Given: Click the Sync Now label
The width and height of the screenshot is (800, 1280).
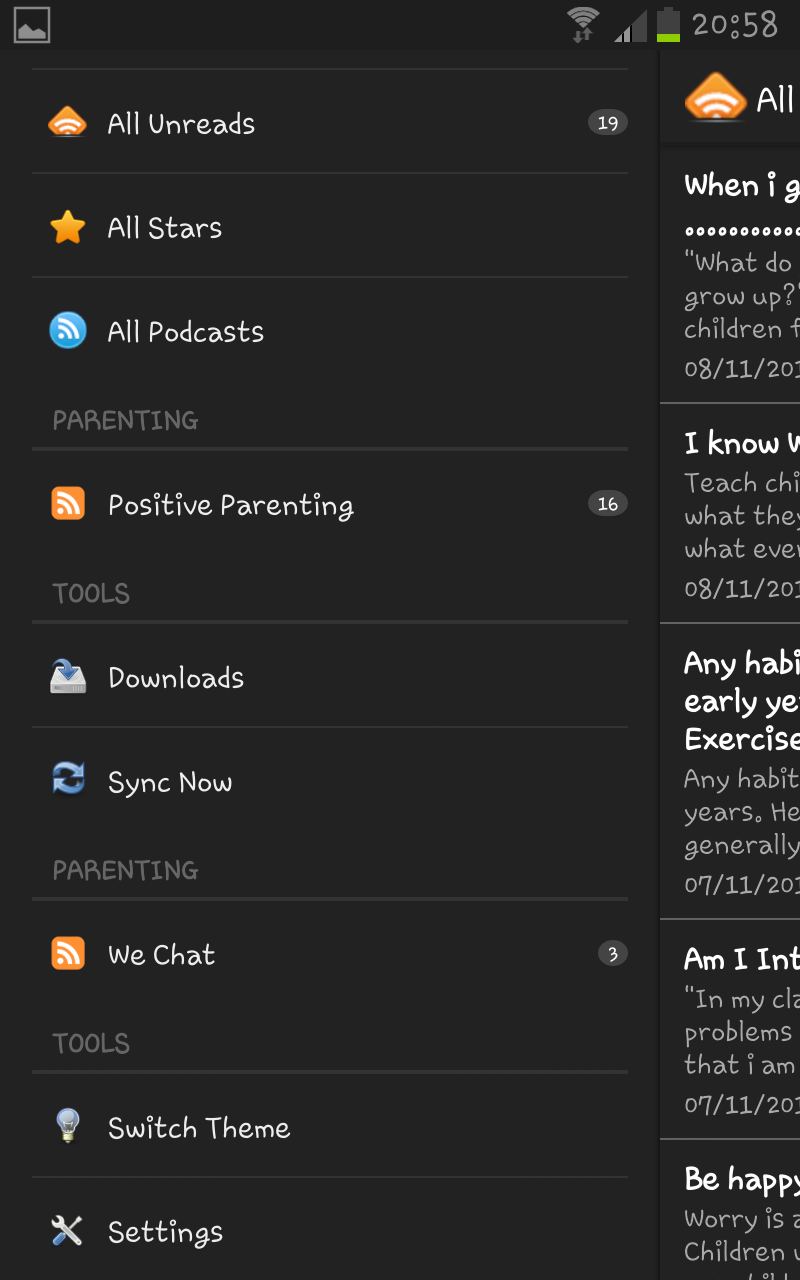Looking at the screenshot, I should tap(170, 782).
